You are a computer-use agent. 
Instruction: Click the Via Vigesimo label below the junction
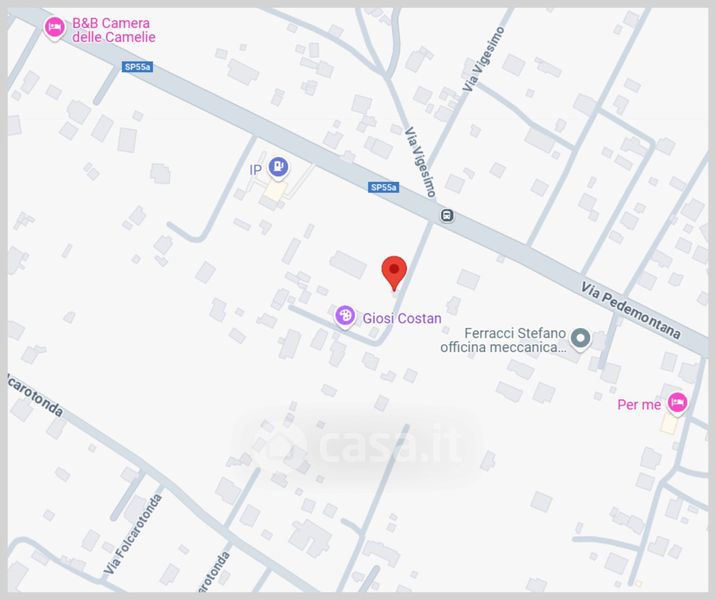pyautogui.click(x=421, y=162)
